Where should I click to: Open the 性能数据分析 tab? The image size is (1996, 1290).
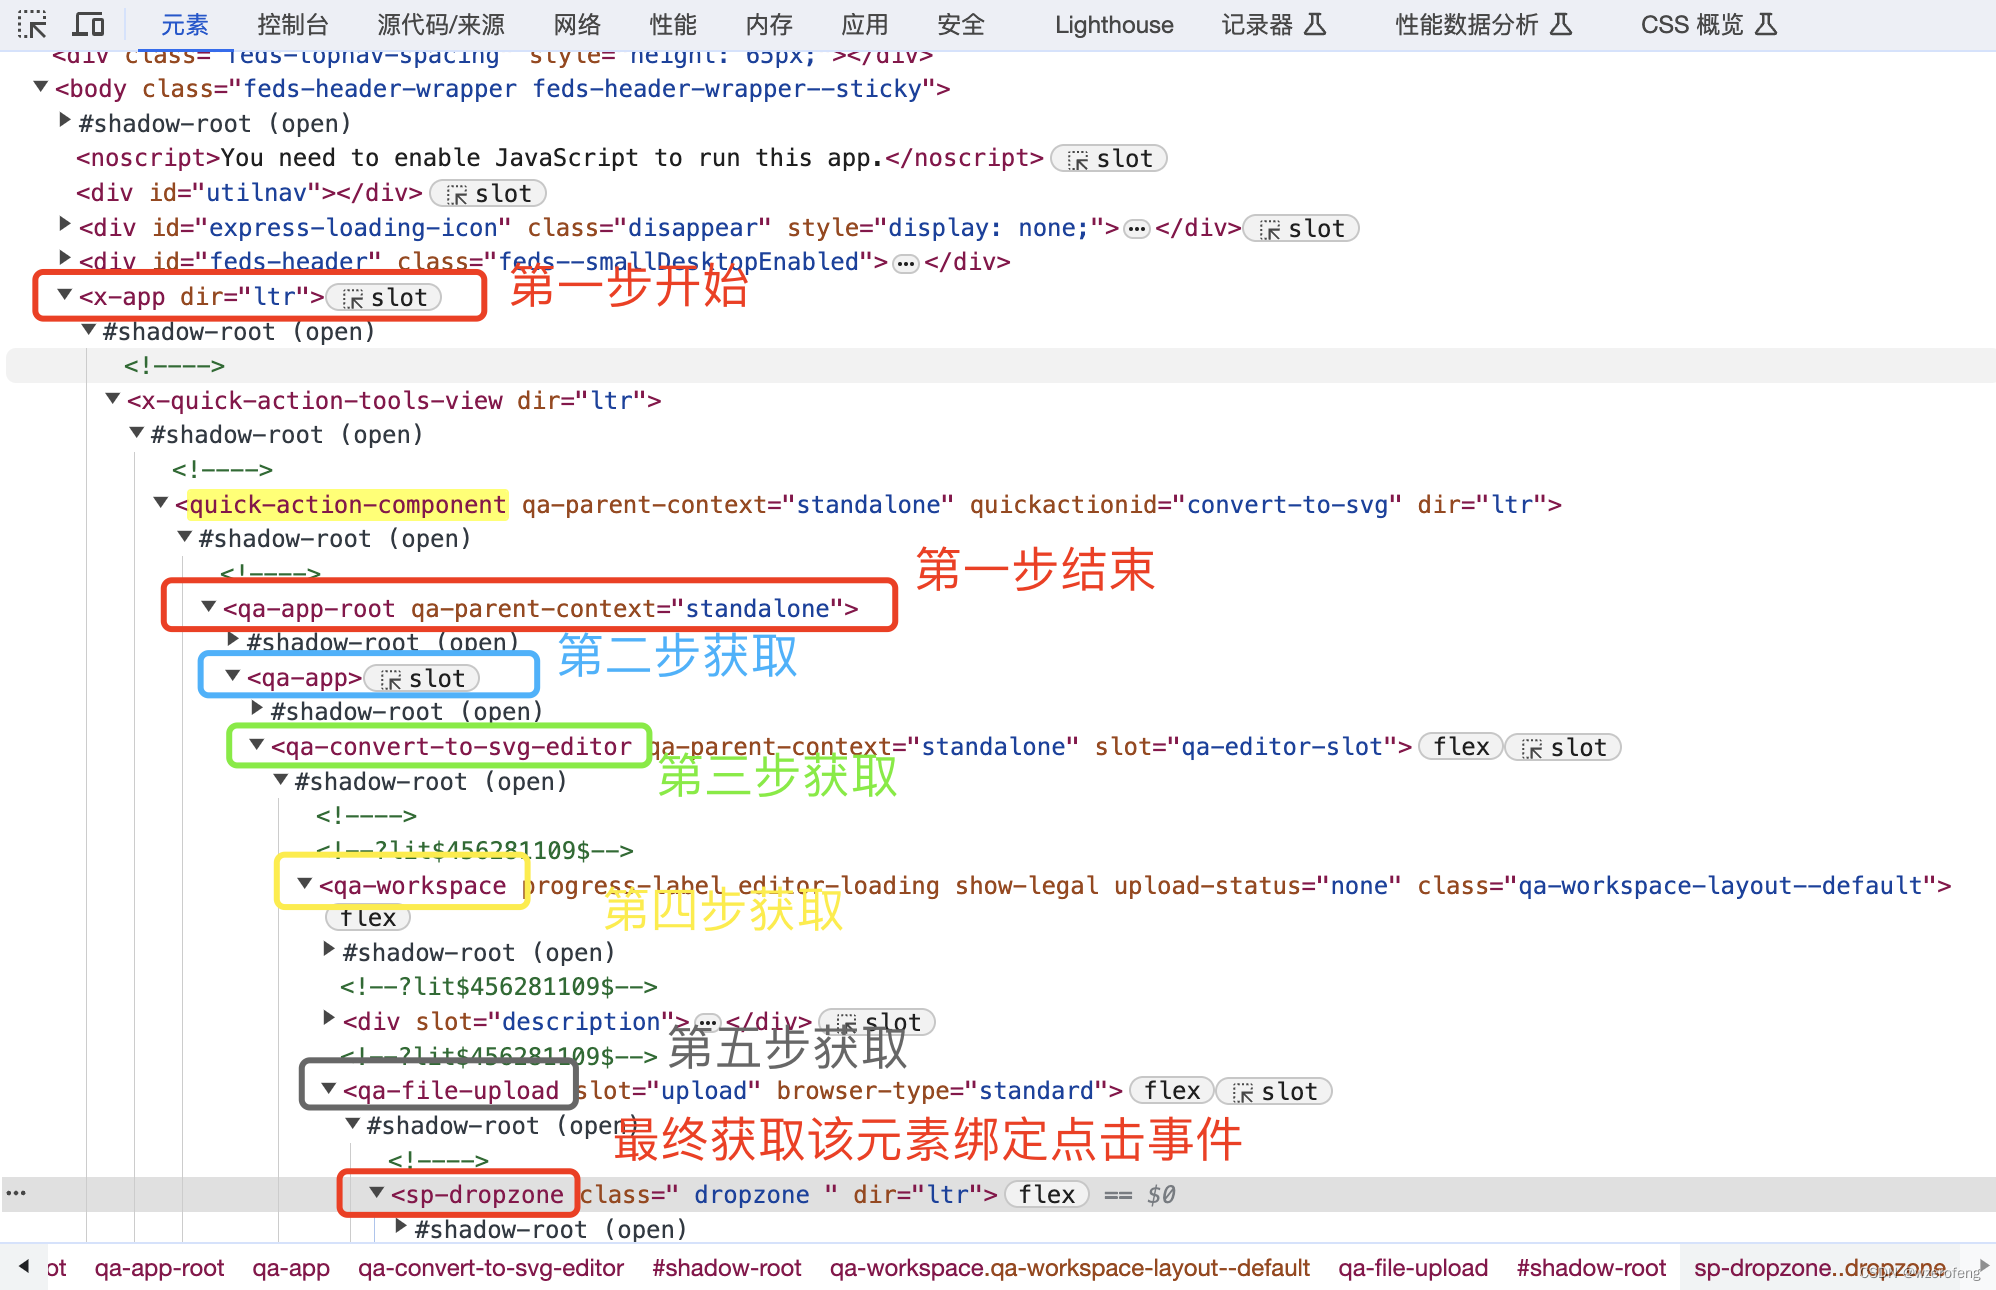[1484, 24]
